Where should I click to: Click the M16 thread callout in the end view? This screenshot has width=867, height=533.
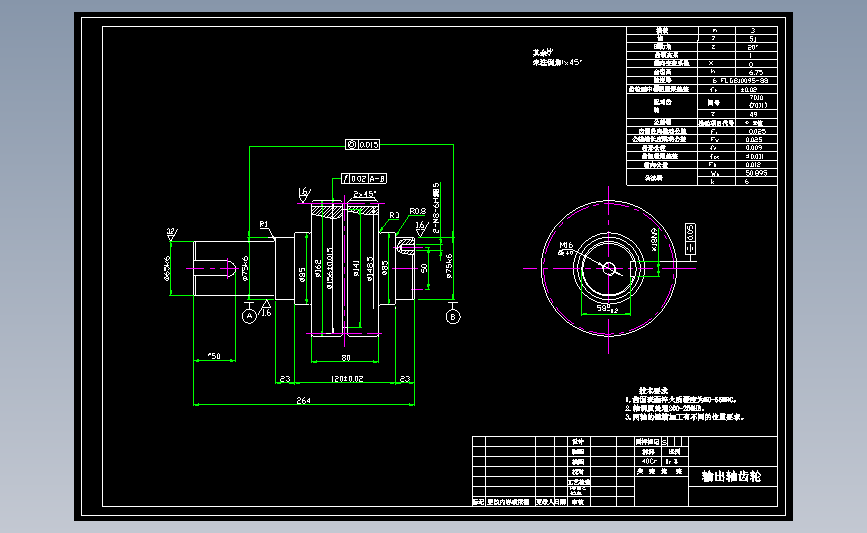tap(566, 245)
